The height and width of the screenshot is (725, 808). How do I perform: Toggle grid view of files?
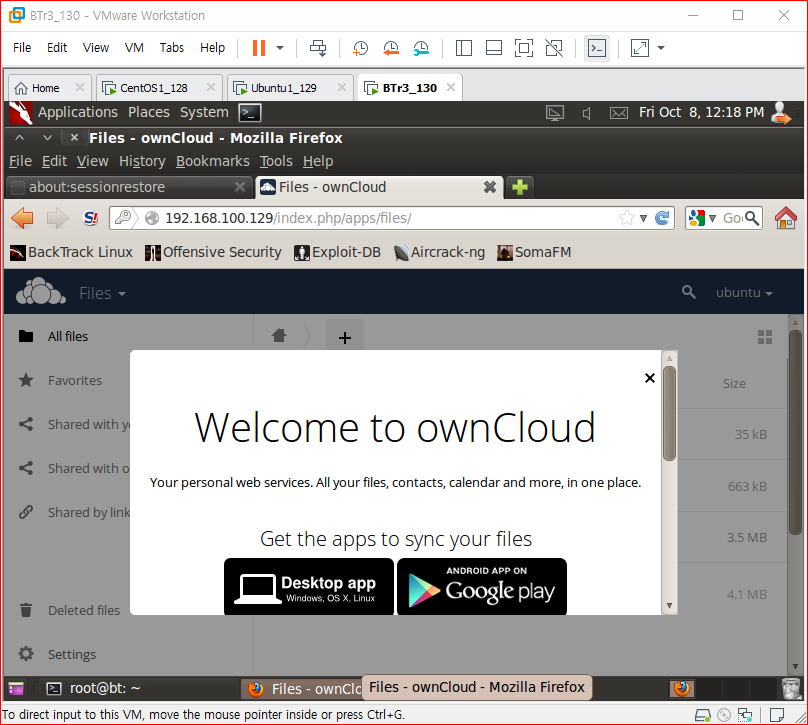pos(765,337)
